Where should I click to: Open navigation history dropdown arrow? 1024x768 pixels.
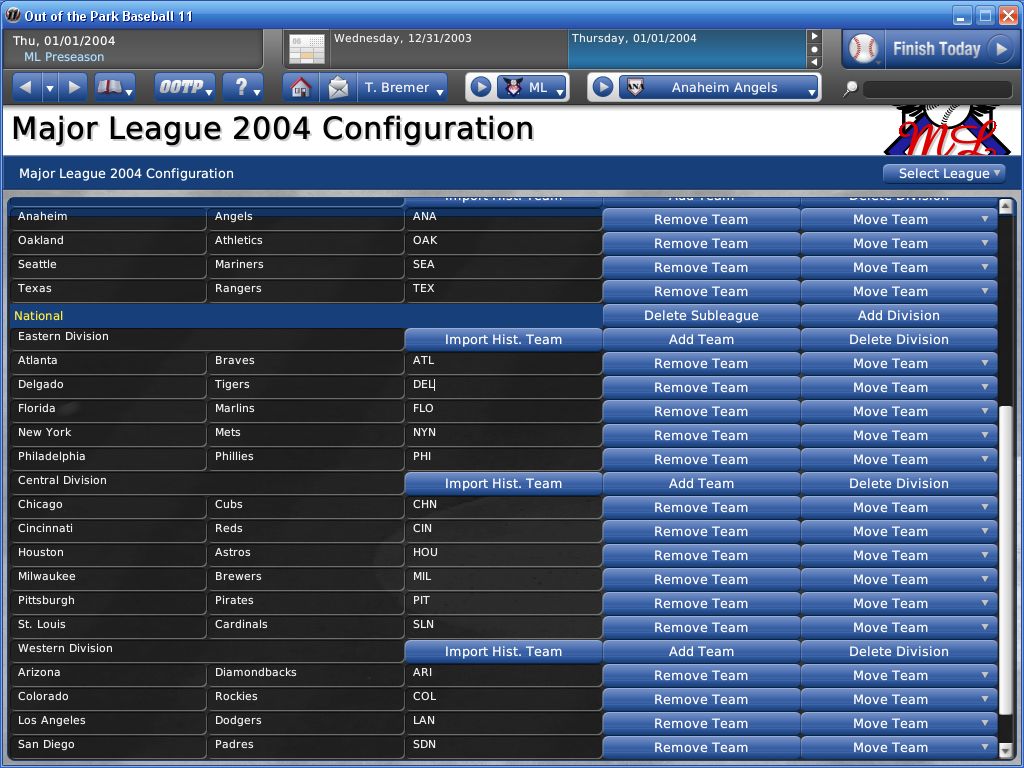click(x=50, y=87)
